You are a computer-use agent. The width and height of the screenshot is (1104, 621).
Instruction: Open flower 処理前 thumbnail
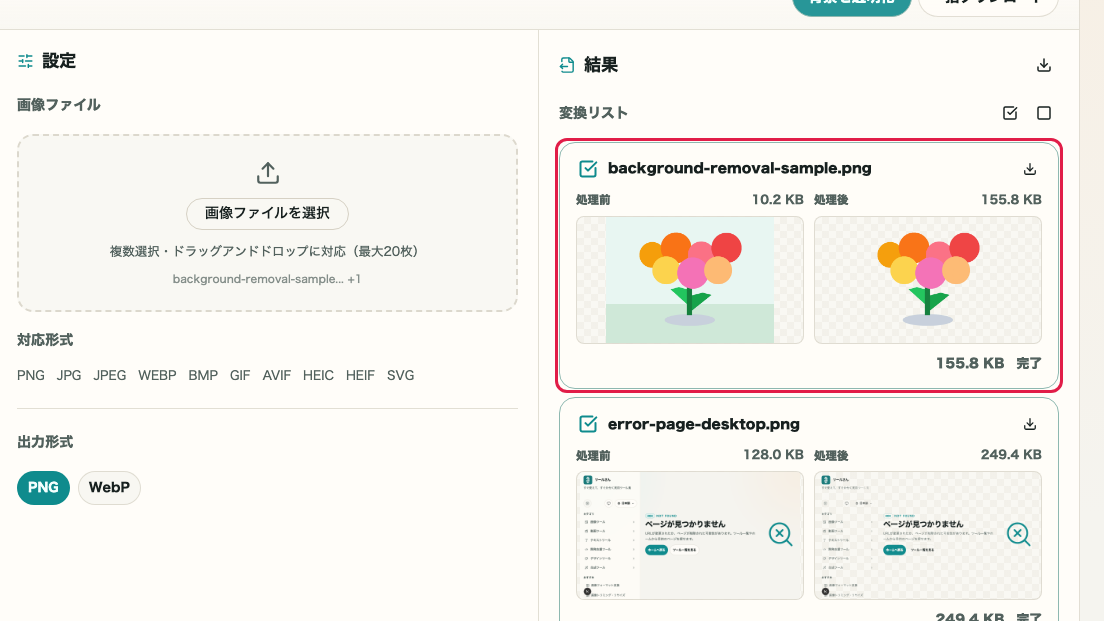[689, 280]
